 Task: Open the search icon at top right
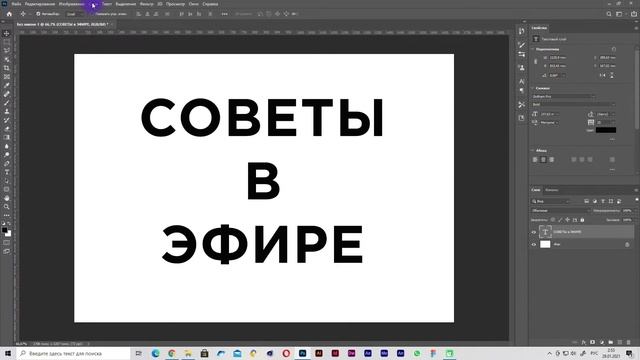pos(609,14)
